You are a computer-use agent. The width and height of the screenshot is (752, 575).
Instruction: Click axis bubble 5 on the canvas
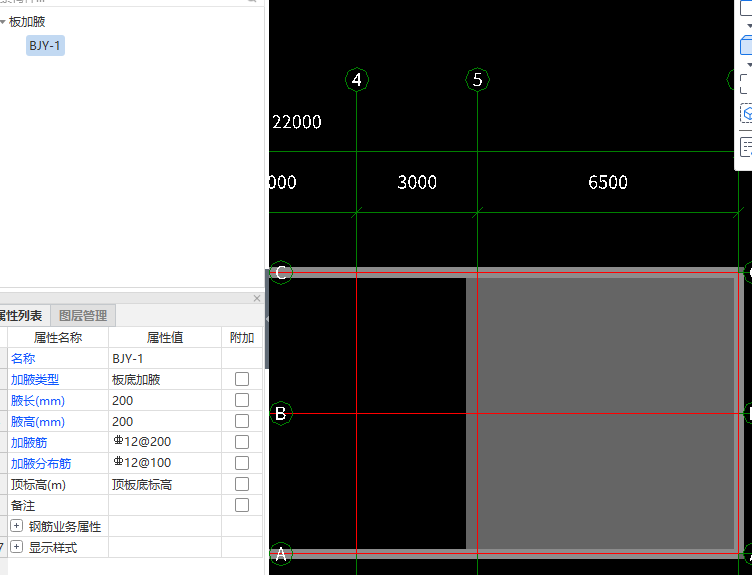(477, 80)
